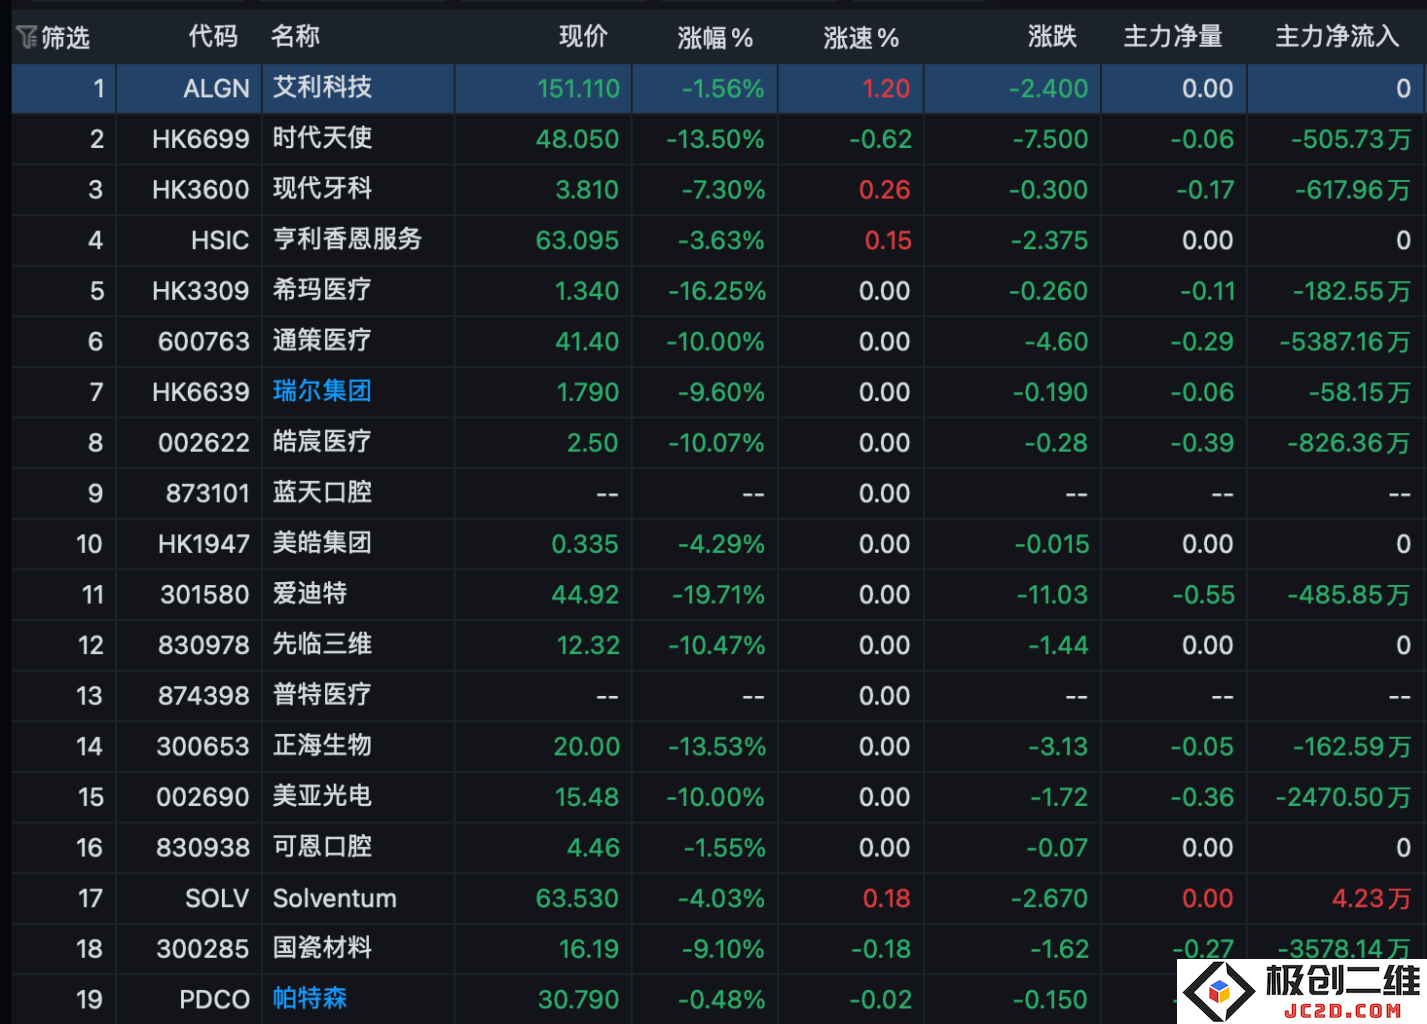This screenshot has width=1427, height=1024.
Task: Click the 002622 ticker code
Action: pos(203,443)
